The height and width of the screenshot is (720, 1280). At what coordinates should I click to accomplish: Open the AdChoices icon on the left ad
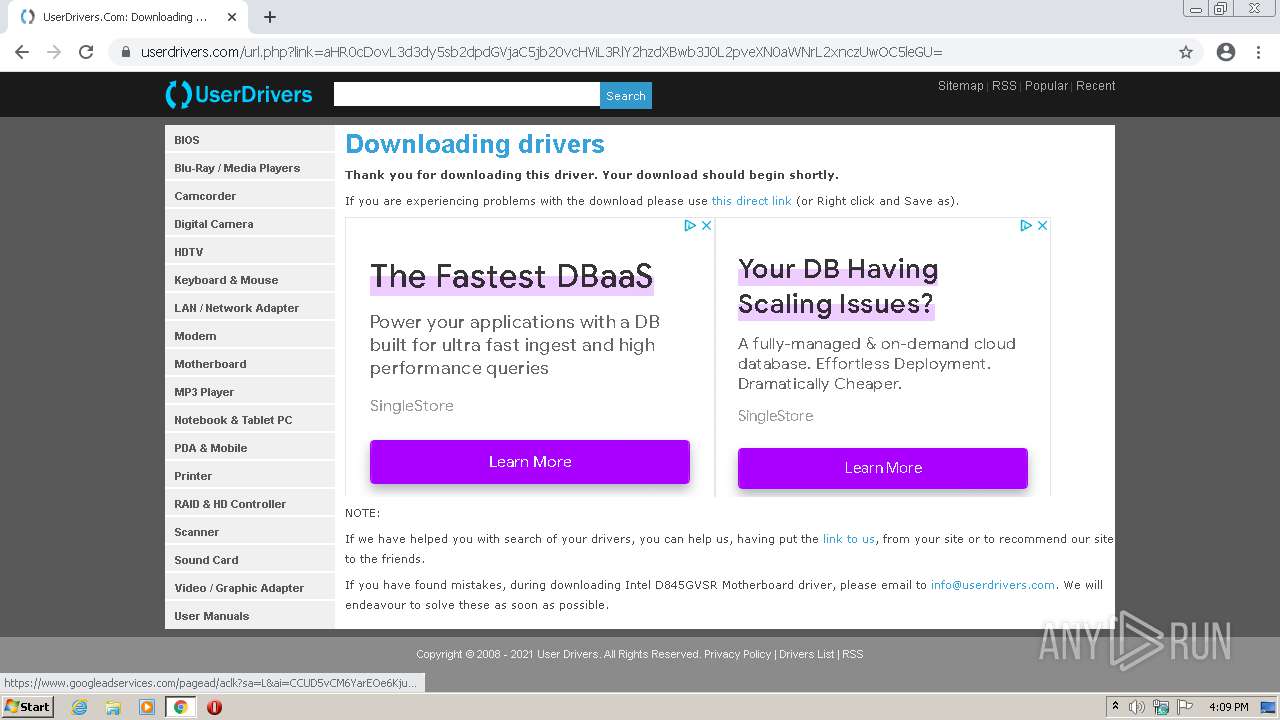pyautogui.click(x=690, y=226)
